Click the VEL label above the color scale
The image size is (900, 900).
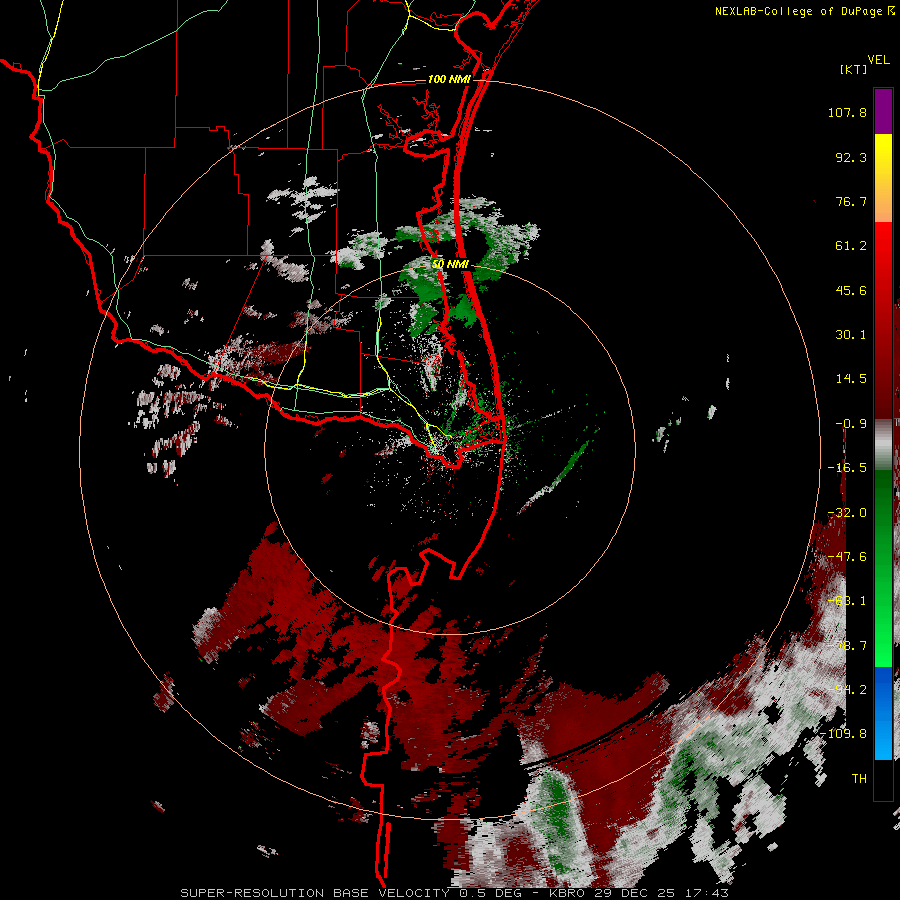[x=878, y=60]
